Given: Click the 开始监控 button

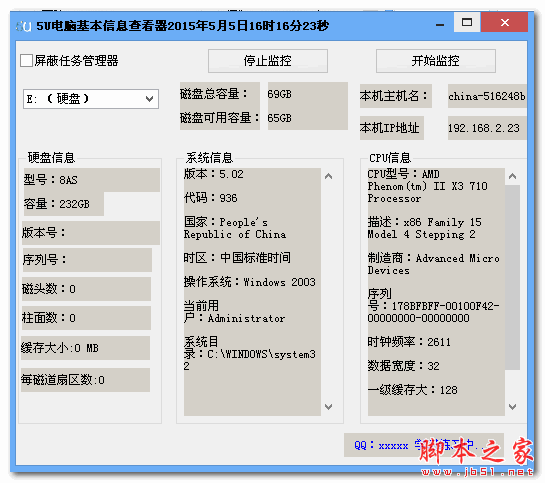Looking at the screenshot, I should pyautogui.click(x=436, y=61).
